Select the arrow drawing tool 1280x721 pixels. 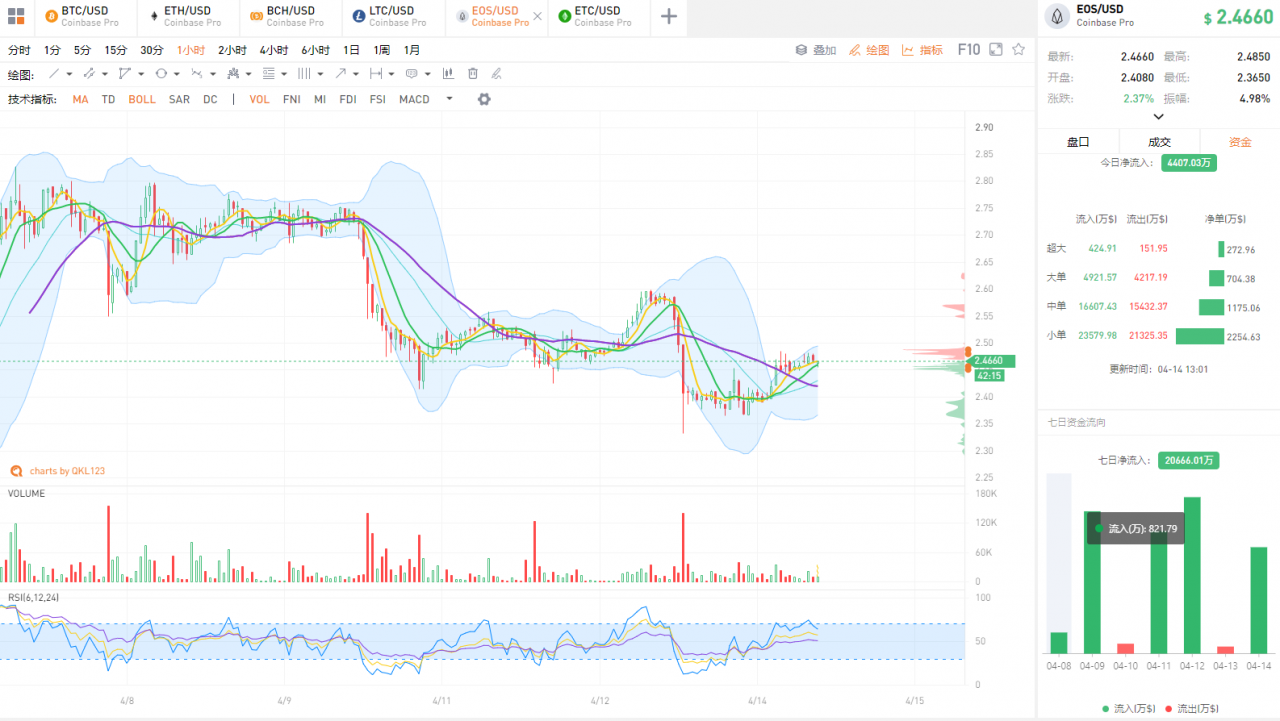(340, 73)
